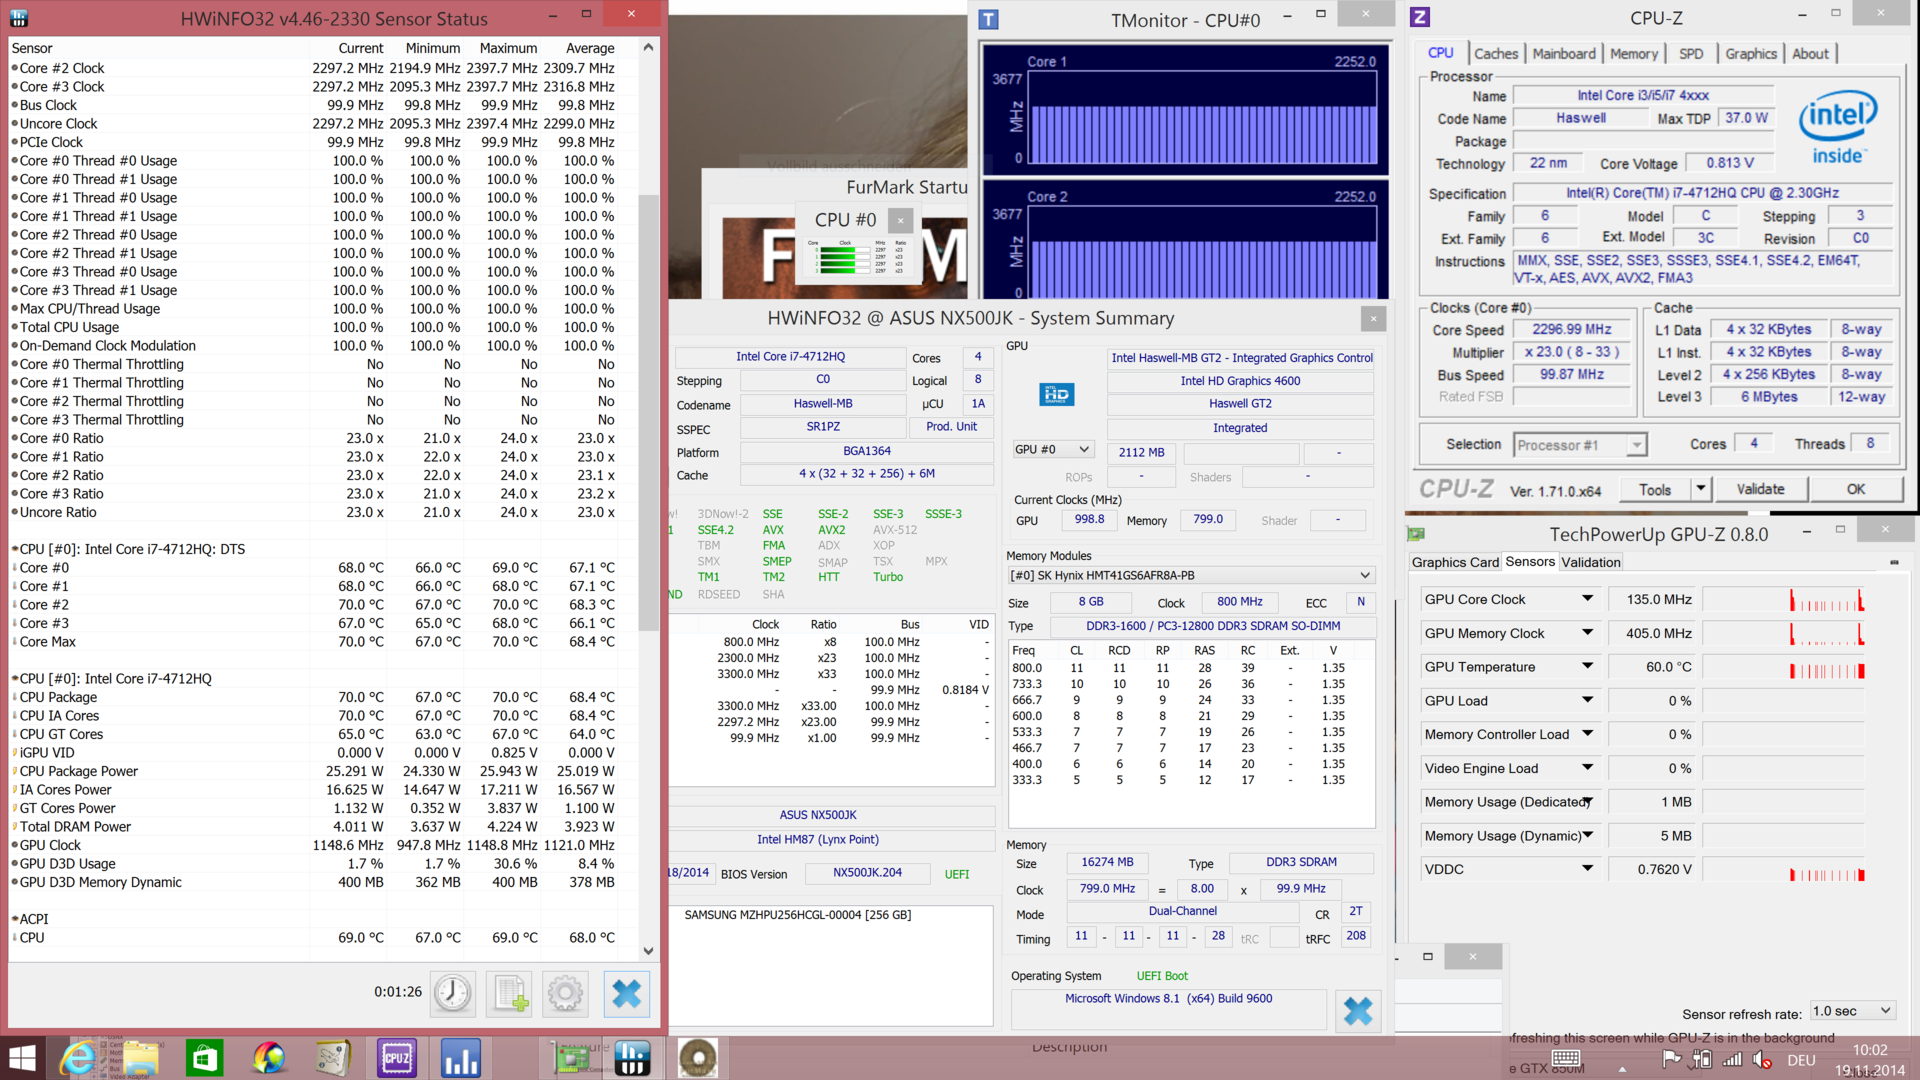Click the blue X close sensors icon
The width and height of the screenshot is (1920, 1080).
click(x=627, y=993)
